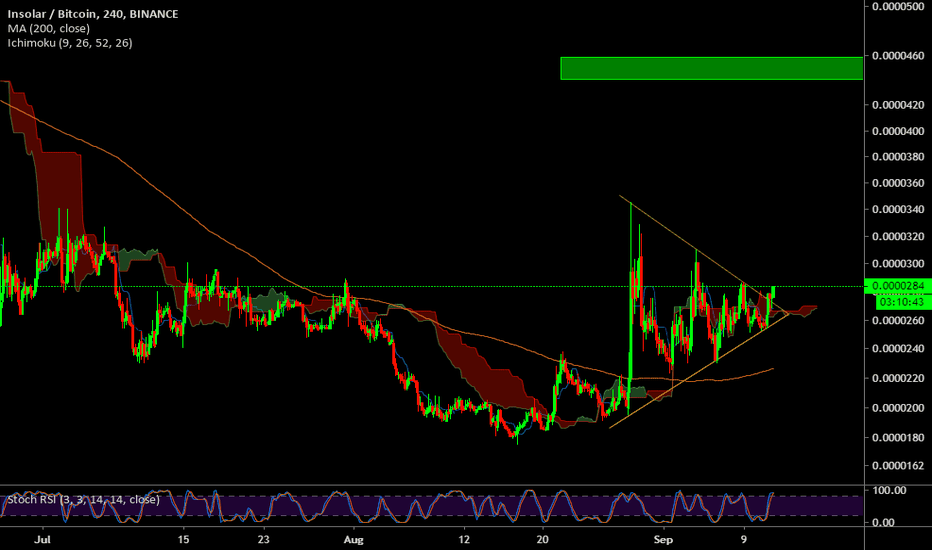Click the Sep date label on time axis
This screenshot has width=932, height=550.
663,540
